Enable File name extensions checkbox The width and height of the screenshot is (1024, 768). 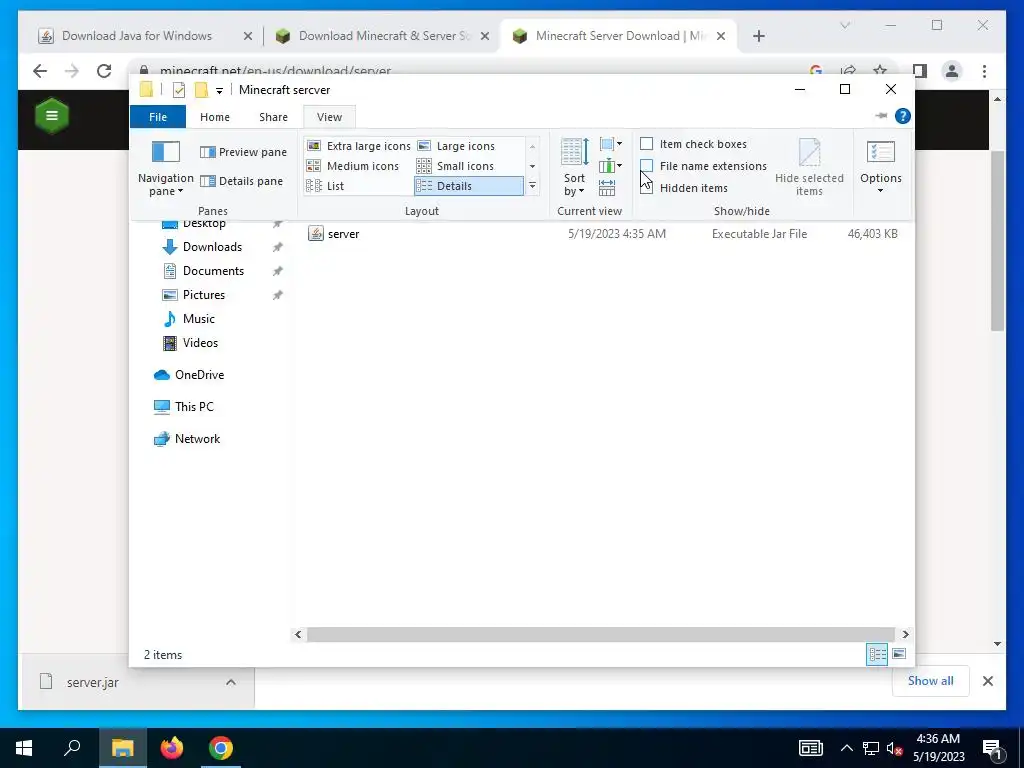[647, 166]
